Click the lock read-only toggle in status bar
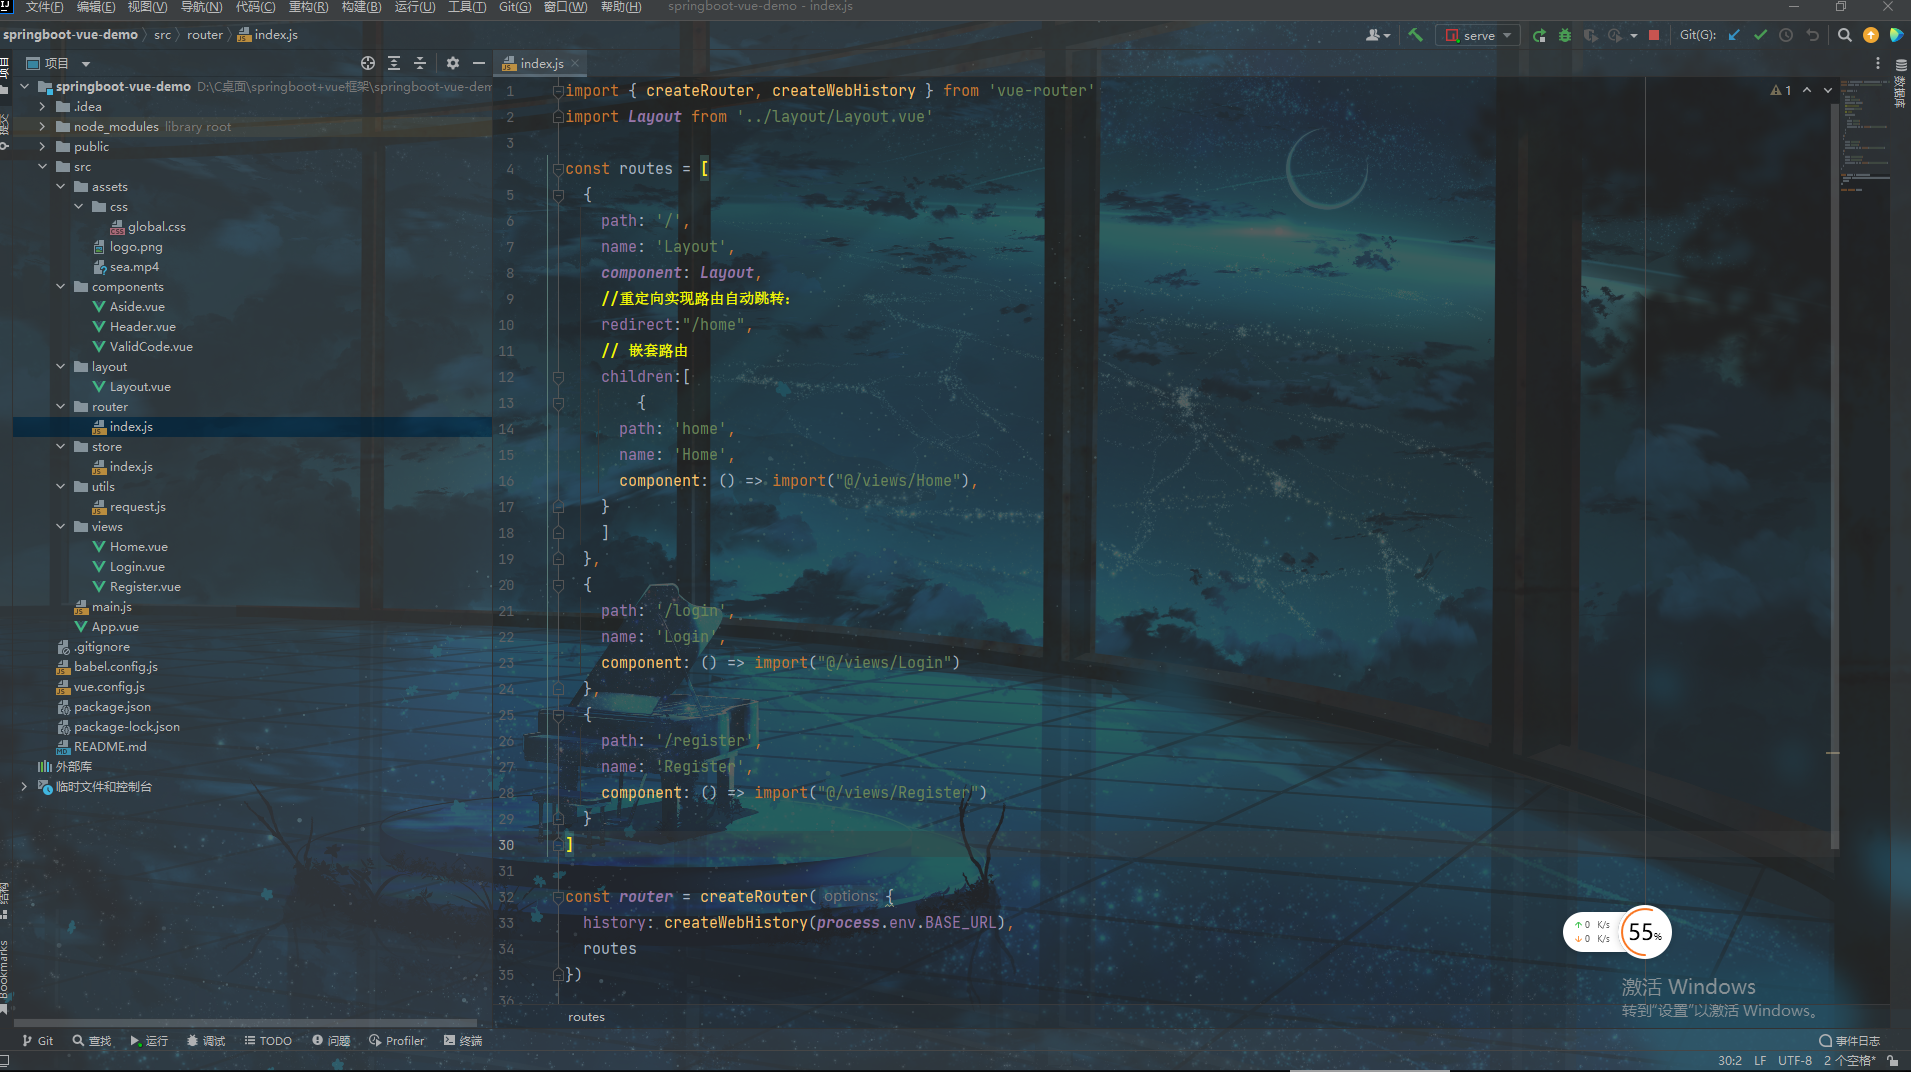 (1893, 1061)
